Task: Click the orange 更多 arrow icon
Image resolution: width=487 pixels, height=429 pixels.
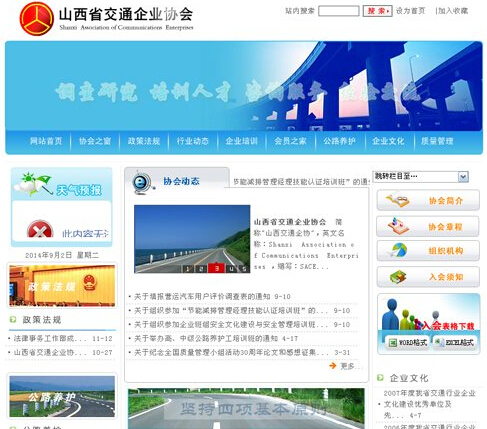Action: [x=332, y=366]
